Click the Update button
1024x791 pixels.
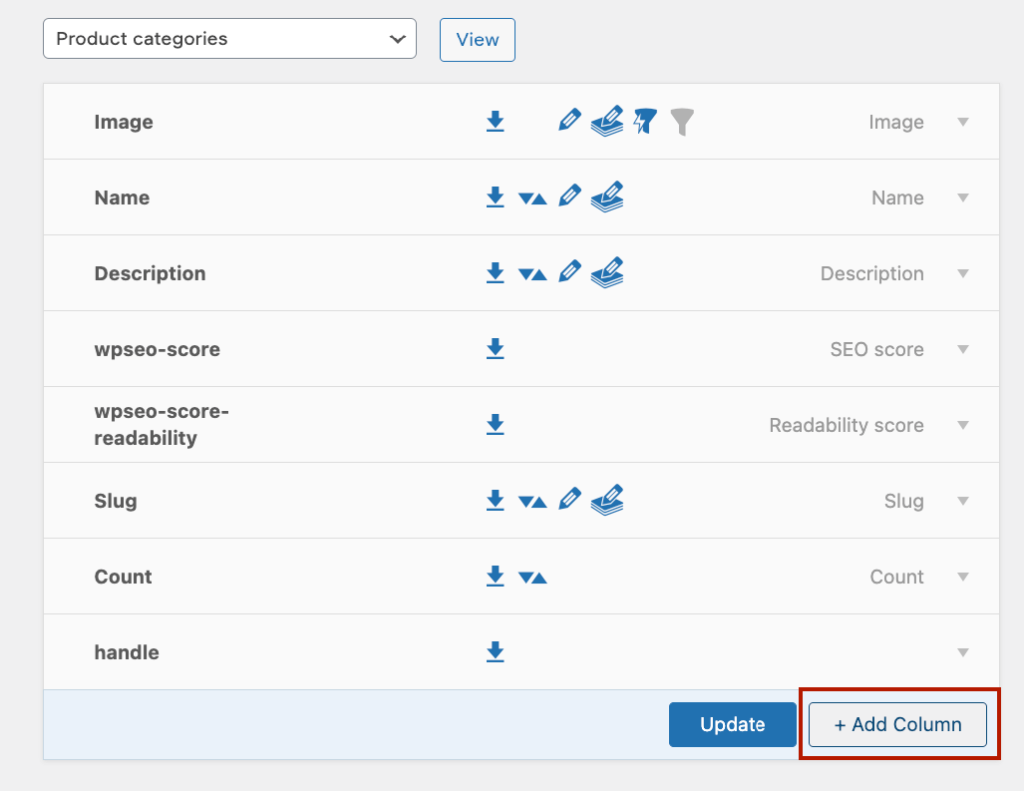click(732, 724)
